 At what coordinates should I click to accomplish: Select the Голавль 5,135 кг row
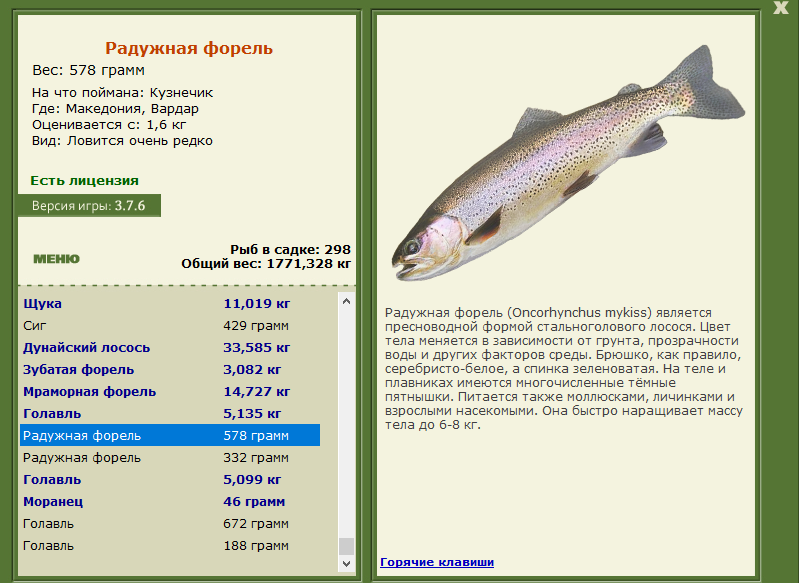(x=170, y=413)
